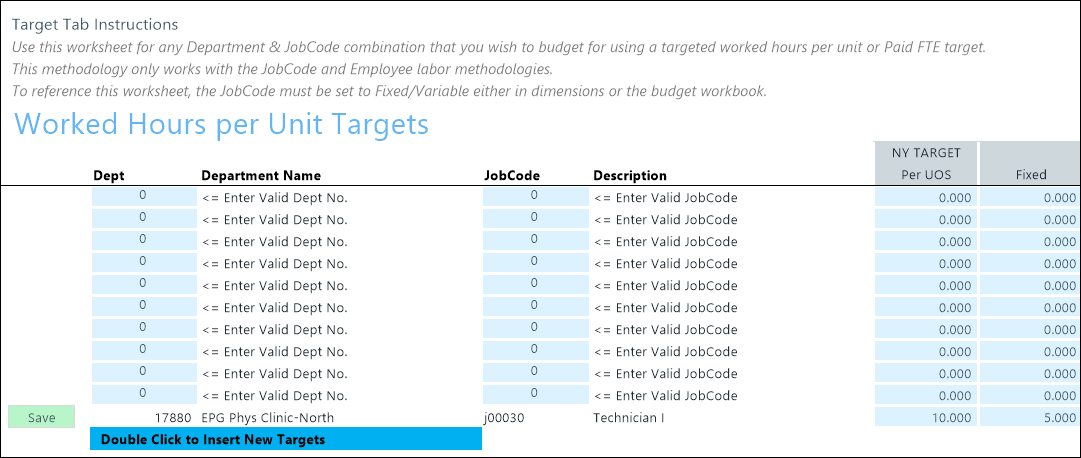1081x458 pixels.
Task: Click the green Save button
Action: tap(41, 417)
